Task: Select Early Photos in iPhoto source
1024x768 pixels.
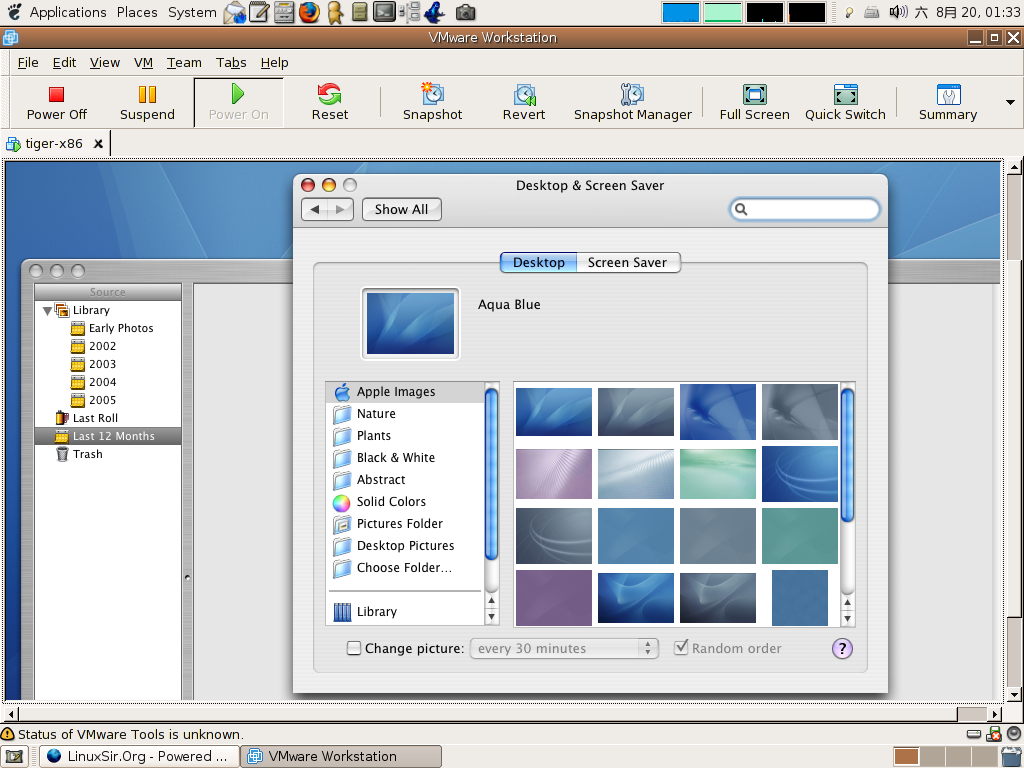Action: 108,328
